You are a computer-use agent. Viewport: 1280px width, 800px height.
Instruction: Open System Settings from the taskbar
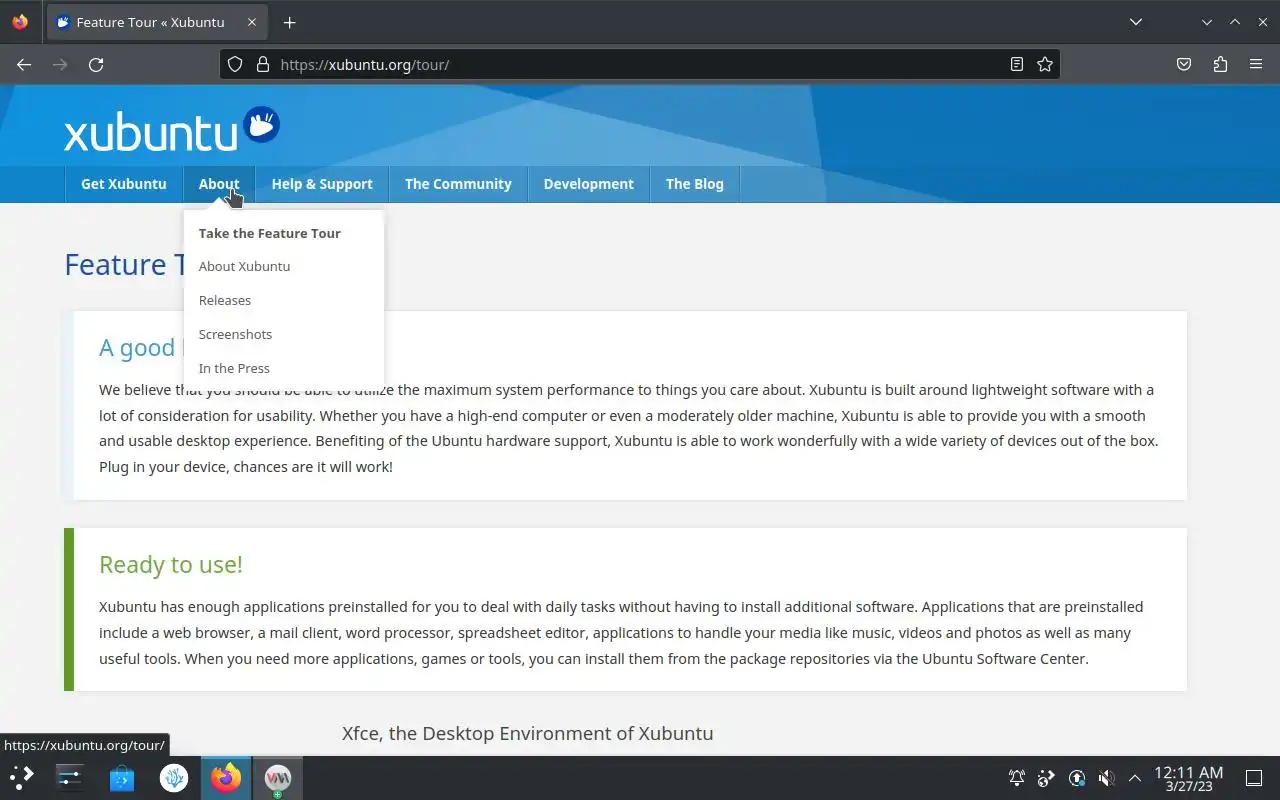click(70, 777)
